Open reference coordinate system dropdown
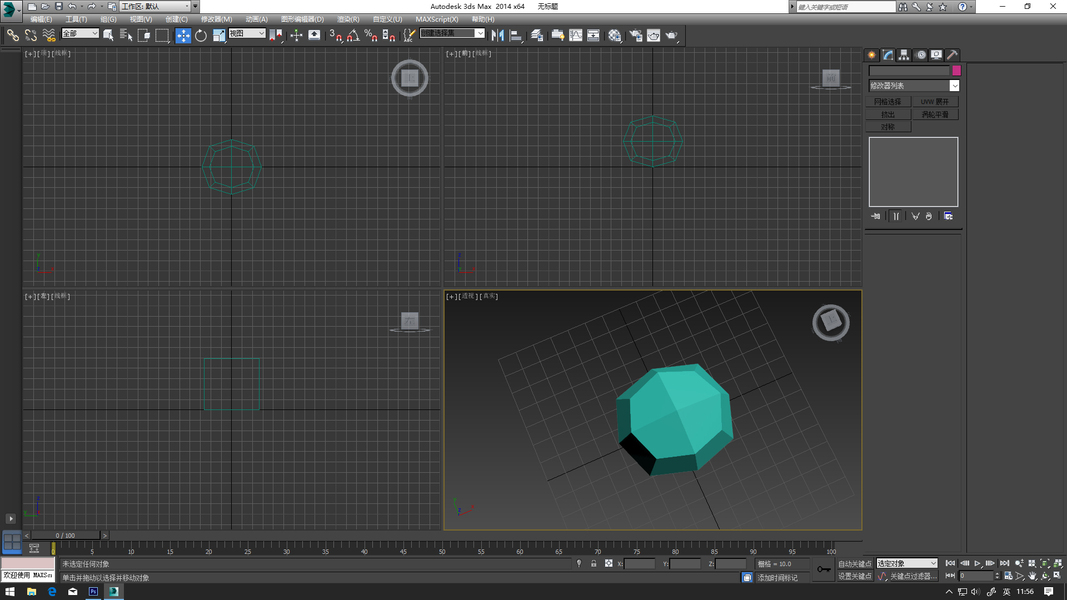 (x=246, y=33)
